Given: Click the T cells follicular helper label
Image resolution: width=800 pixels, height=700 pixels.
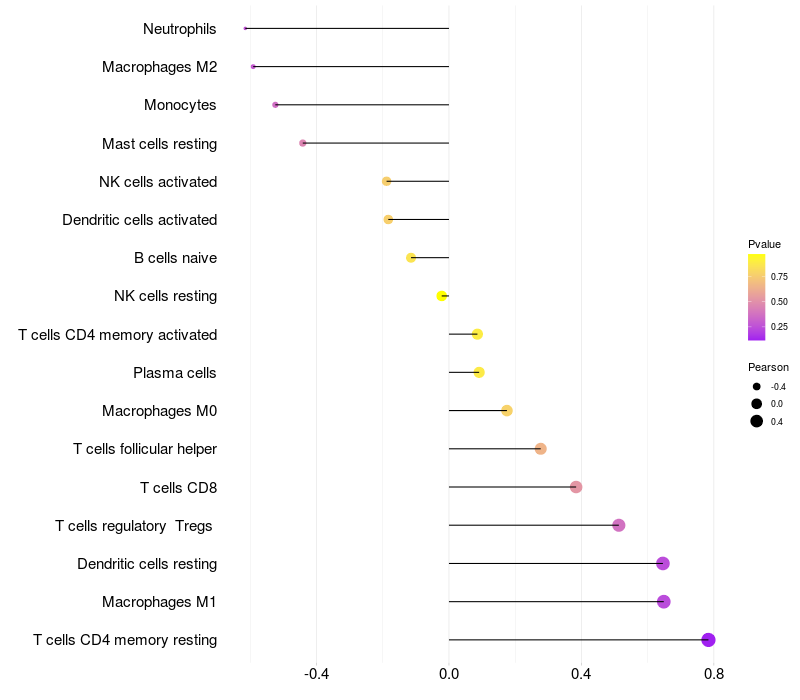Looking at the screenshot, I should tap(145, 449).
